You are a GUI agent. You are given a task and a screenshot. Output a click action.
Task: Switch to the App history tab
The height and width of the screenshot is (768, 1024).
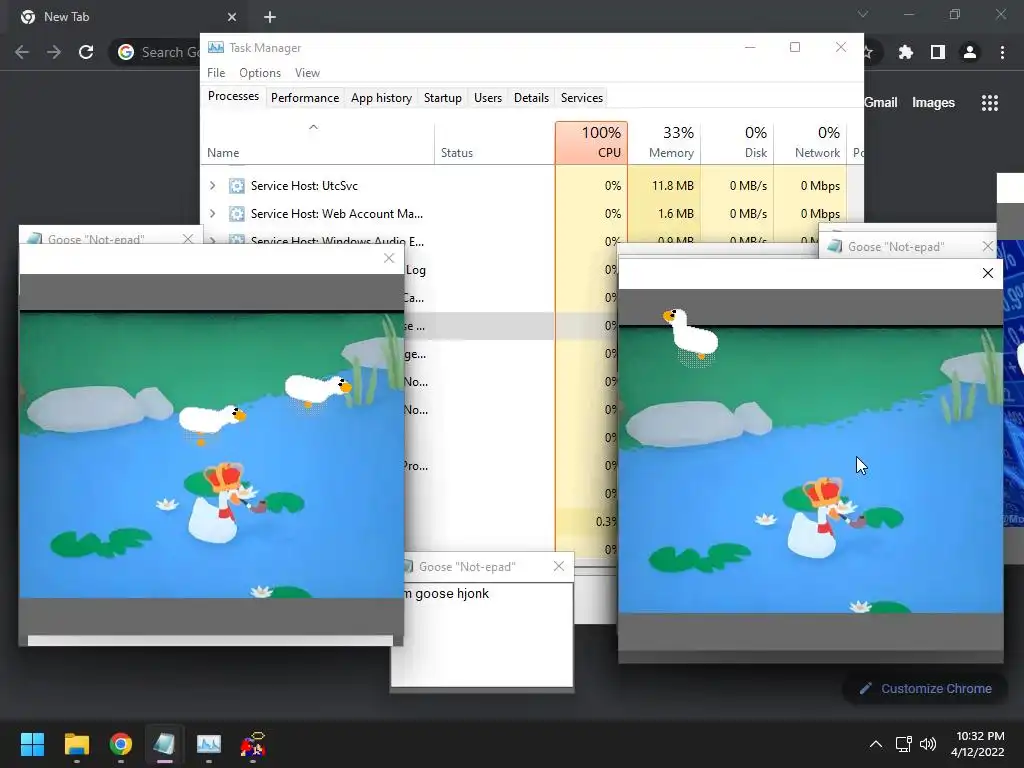[381, 98]
